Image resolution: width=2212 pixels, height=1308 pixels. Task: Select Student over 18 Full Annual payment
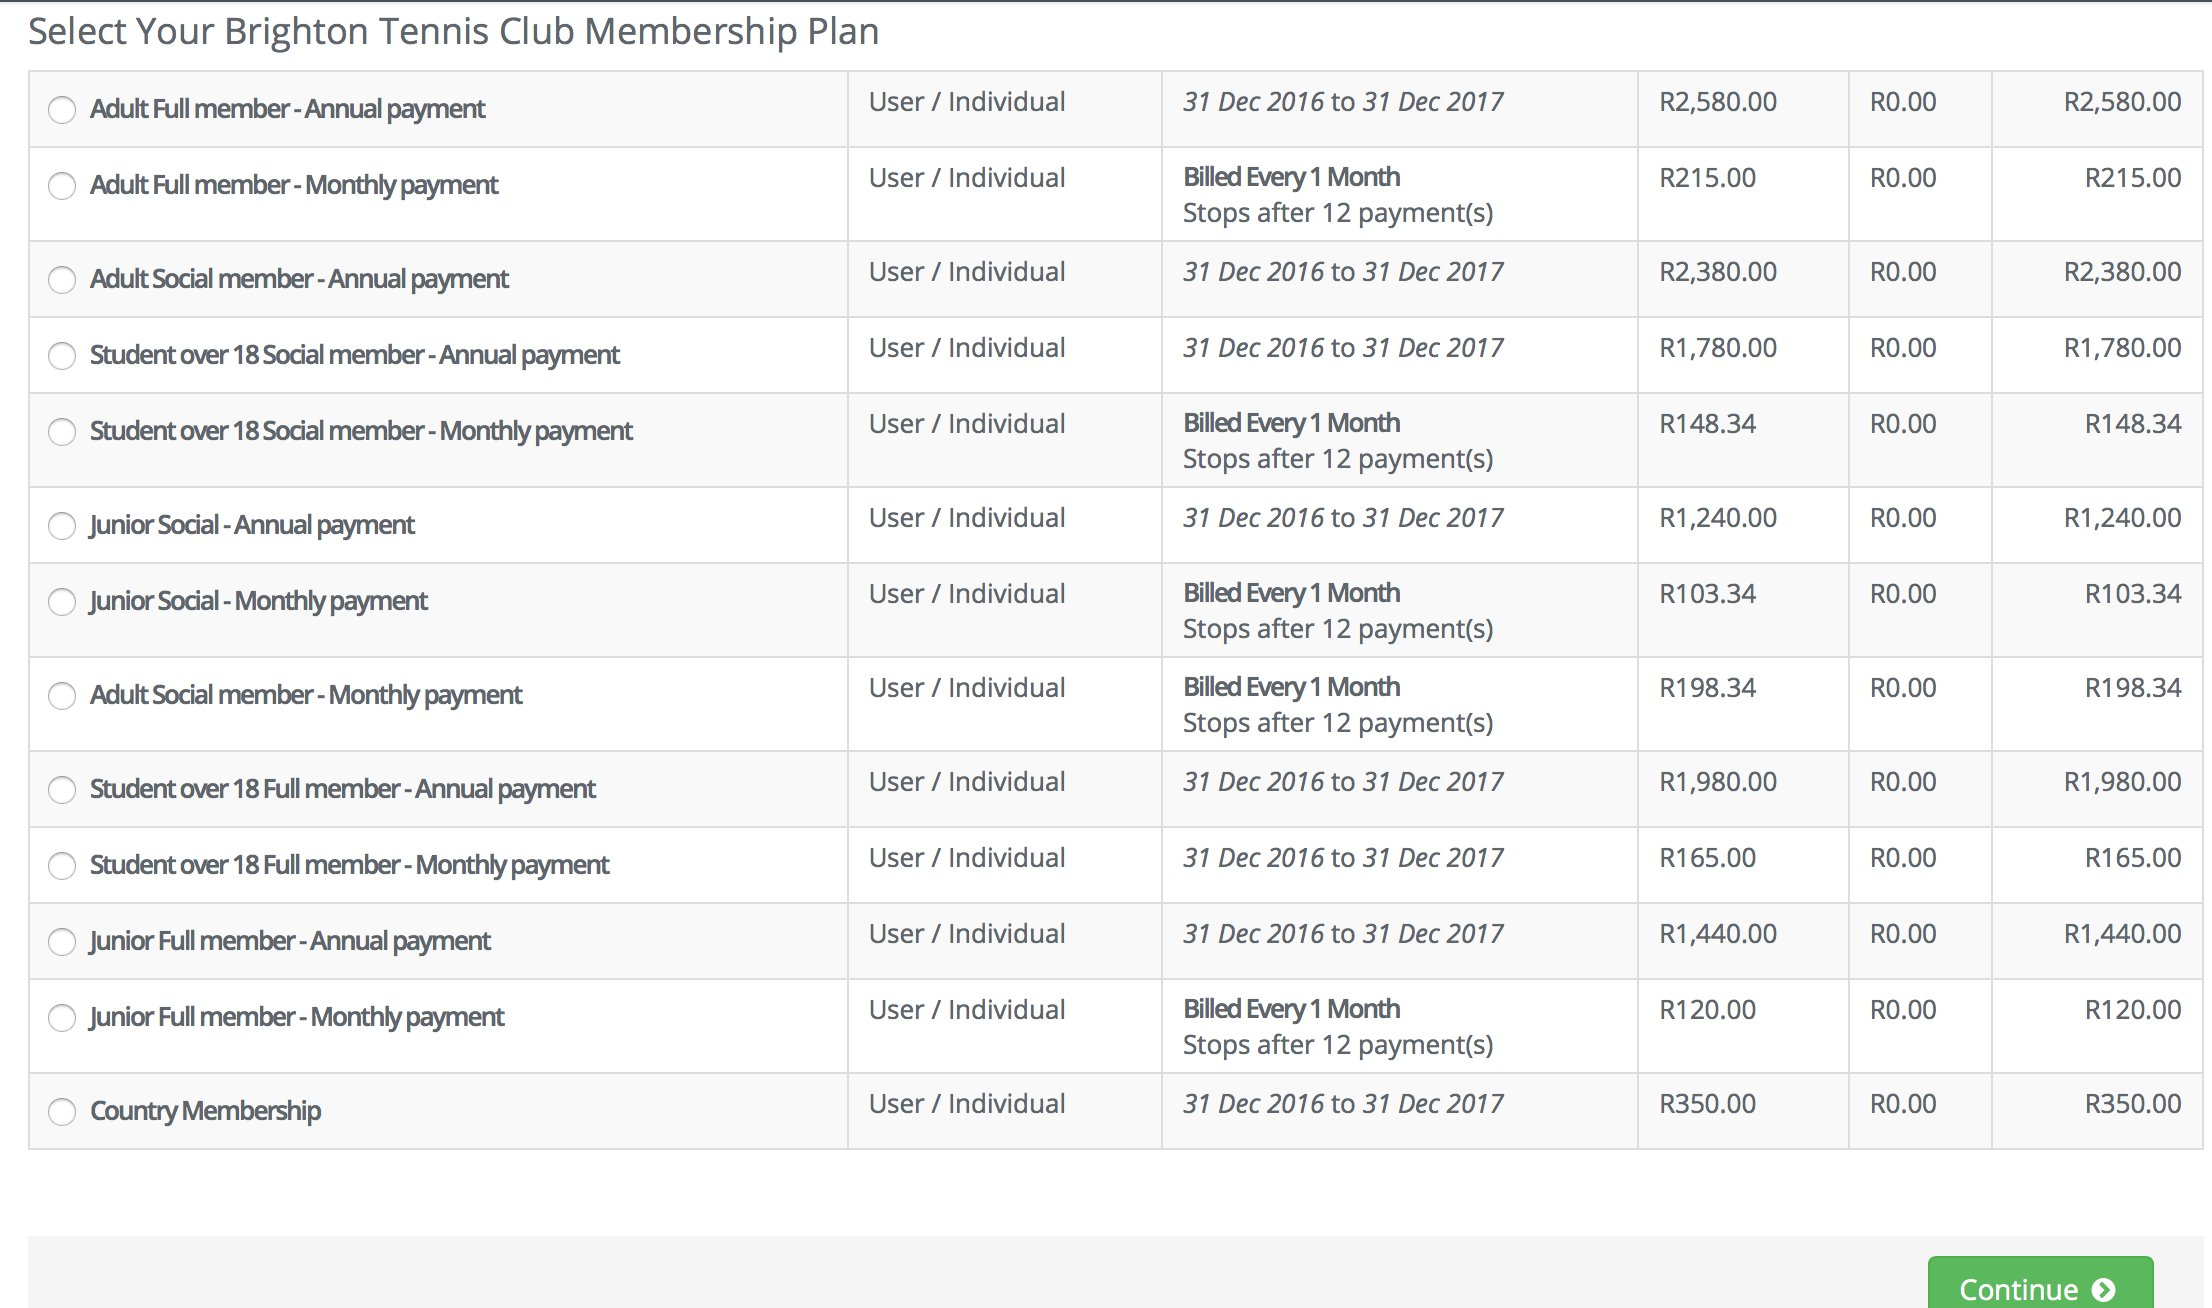(x=62, y=789)
